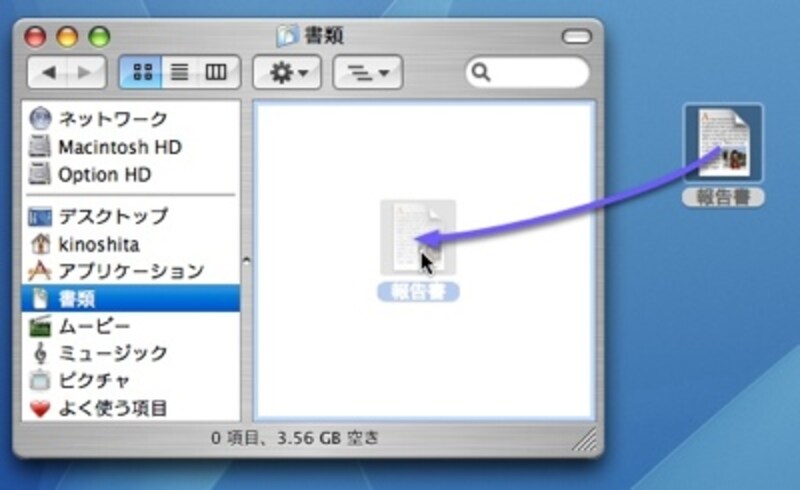Click the 書類 folder proxy icon in the title bar

click(287, 36)
